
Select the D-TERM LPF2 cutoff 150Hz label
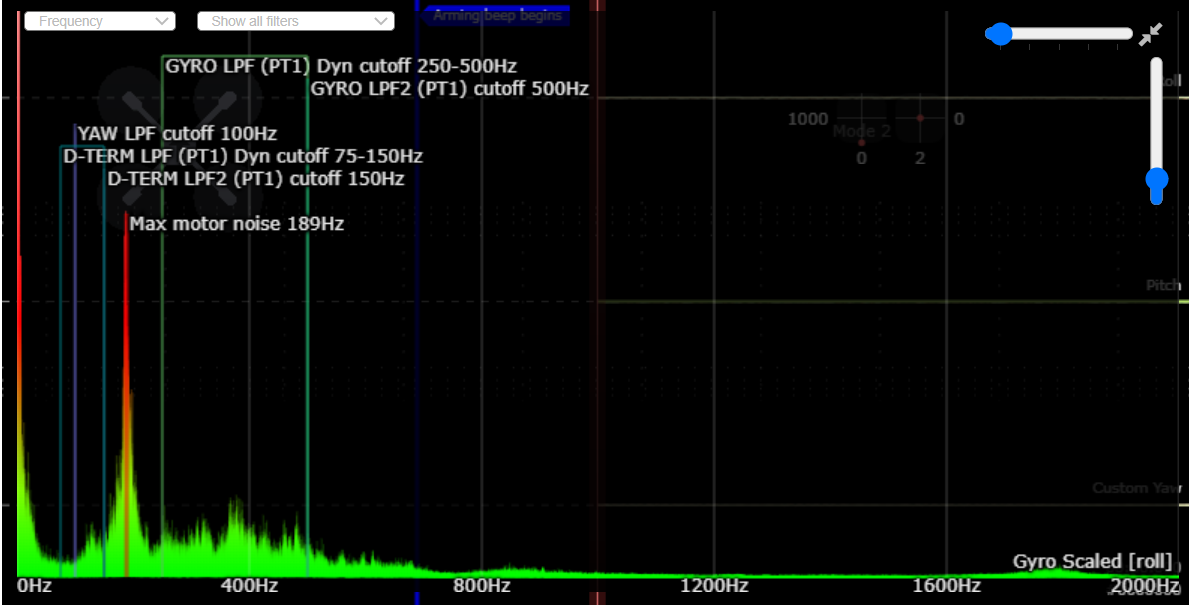point(255,179)
